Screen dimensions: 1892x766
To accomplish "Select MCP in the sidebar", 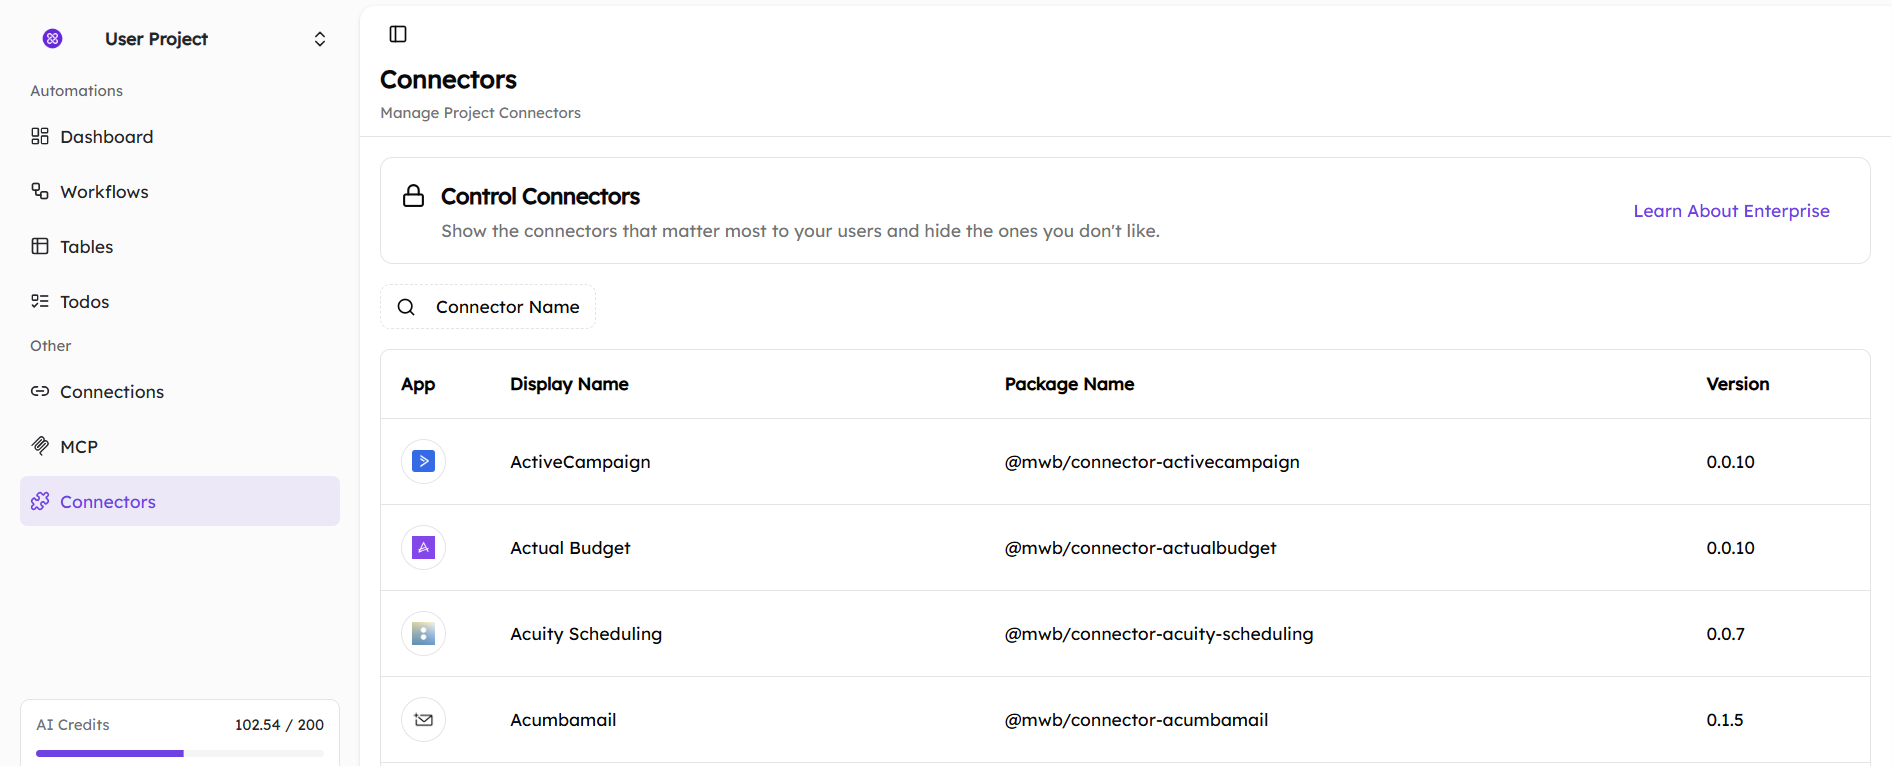I will 78,447.
